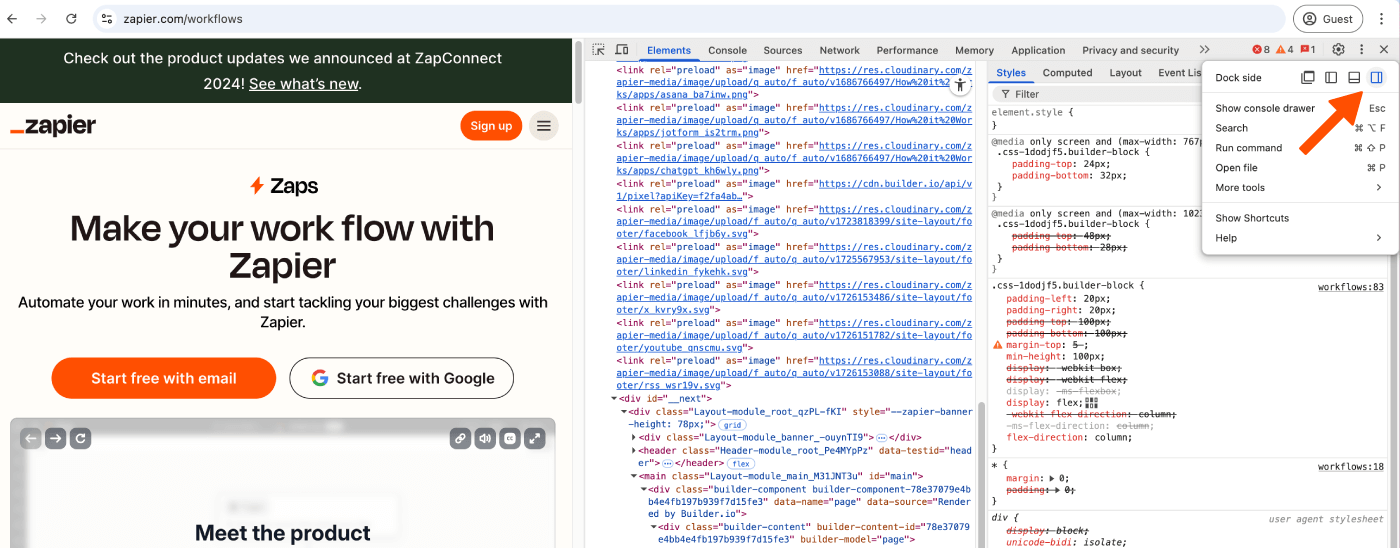The height and width of the screenshot is (548, 1400).
Task: Select Show console drawer menu item
Action: tap(1298, 108)
